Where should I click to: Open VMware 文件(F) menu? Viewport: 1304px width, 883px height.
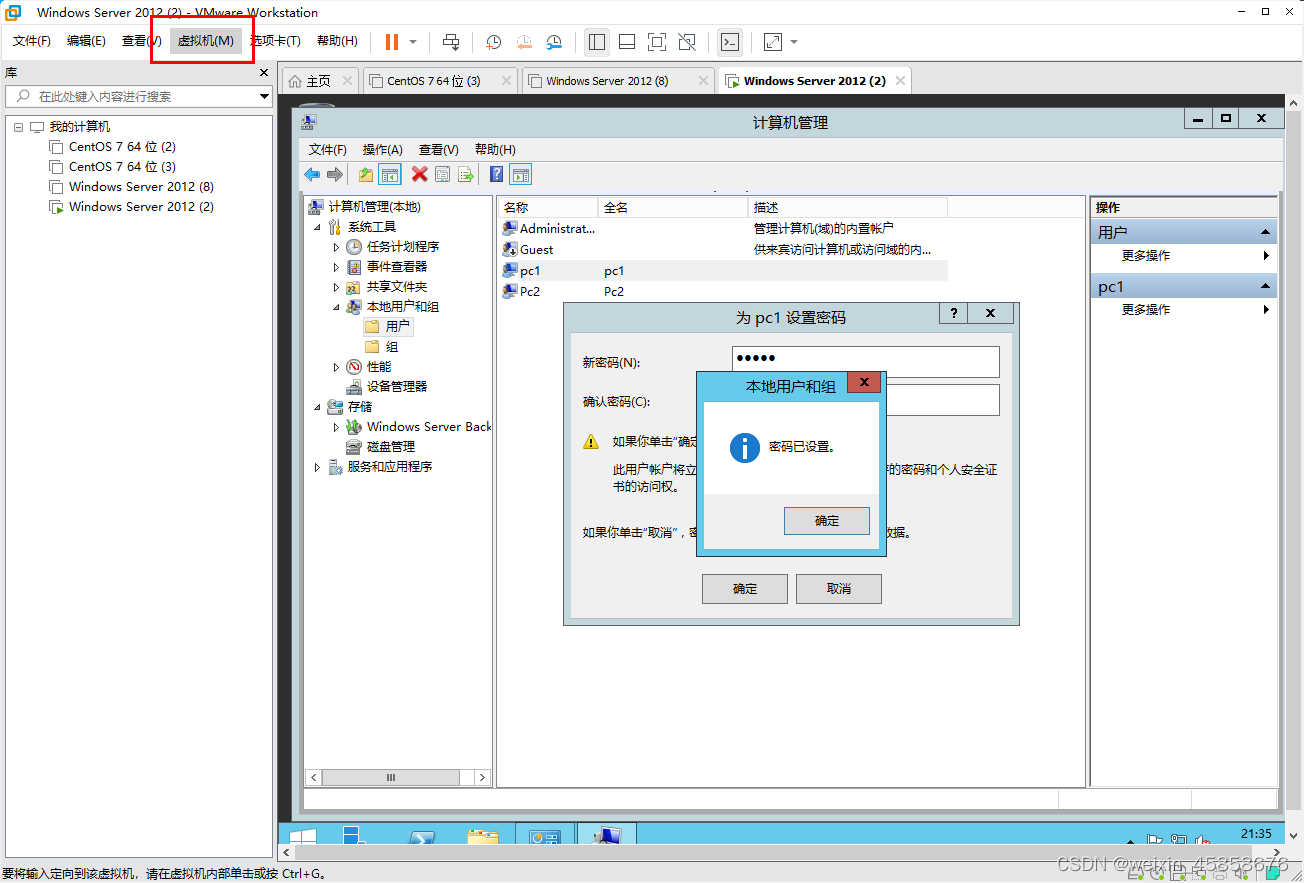coord(32,41)
